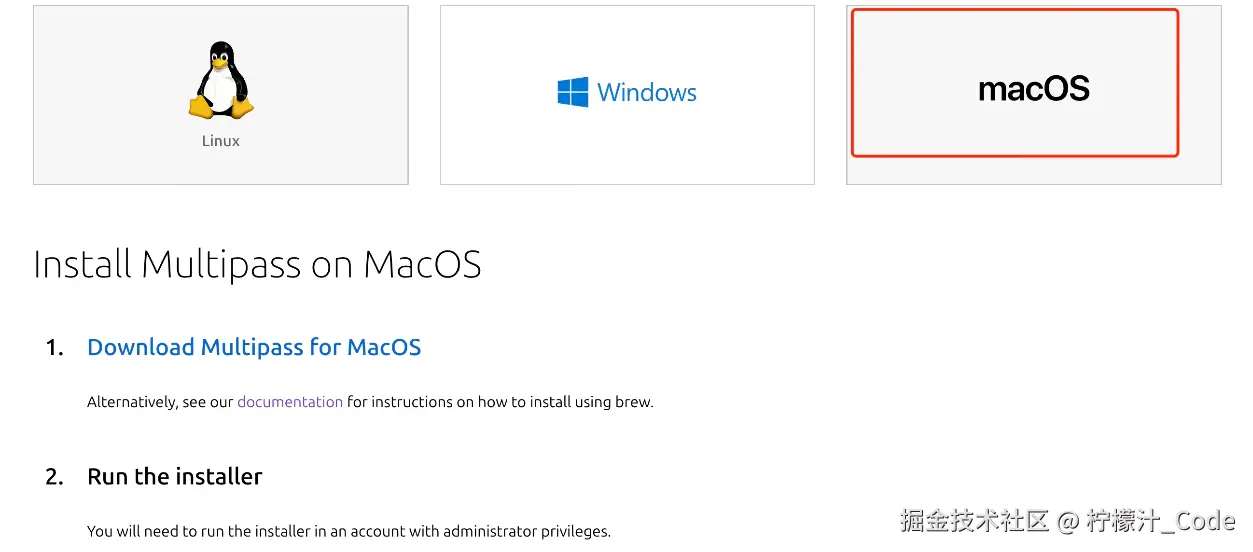This screenshot has height=552, width=1253.
Task: Click the word Multipass in the main heading
Action: coord(221,264)
